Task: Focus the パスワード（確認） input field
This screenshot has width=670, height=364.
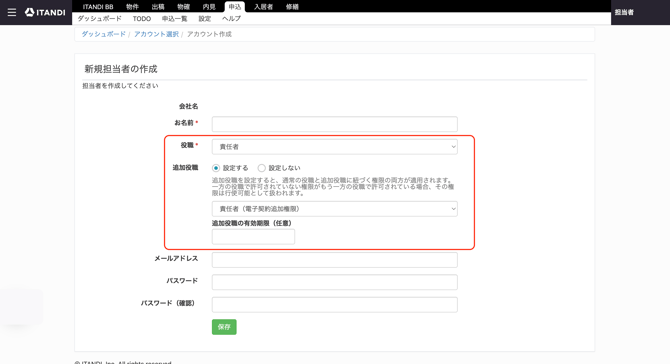Action: click(x=335, y=305)
